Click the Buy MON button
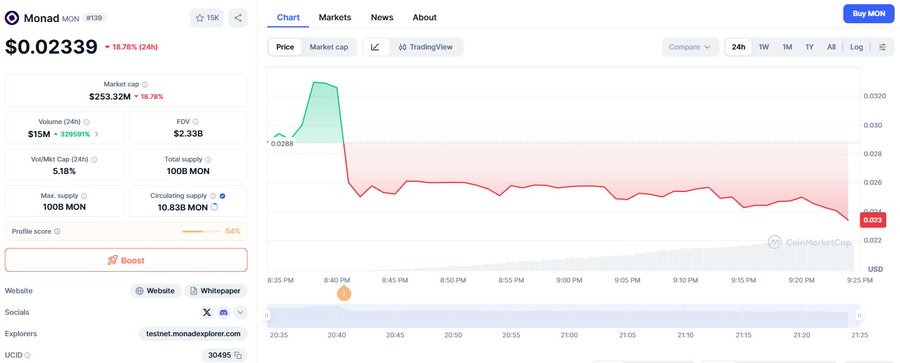The height and width of the screenshot is (363, 900). point(869,14)
